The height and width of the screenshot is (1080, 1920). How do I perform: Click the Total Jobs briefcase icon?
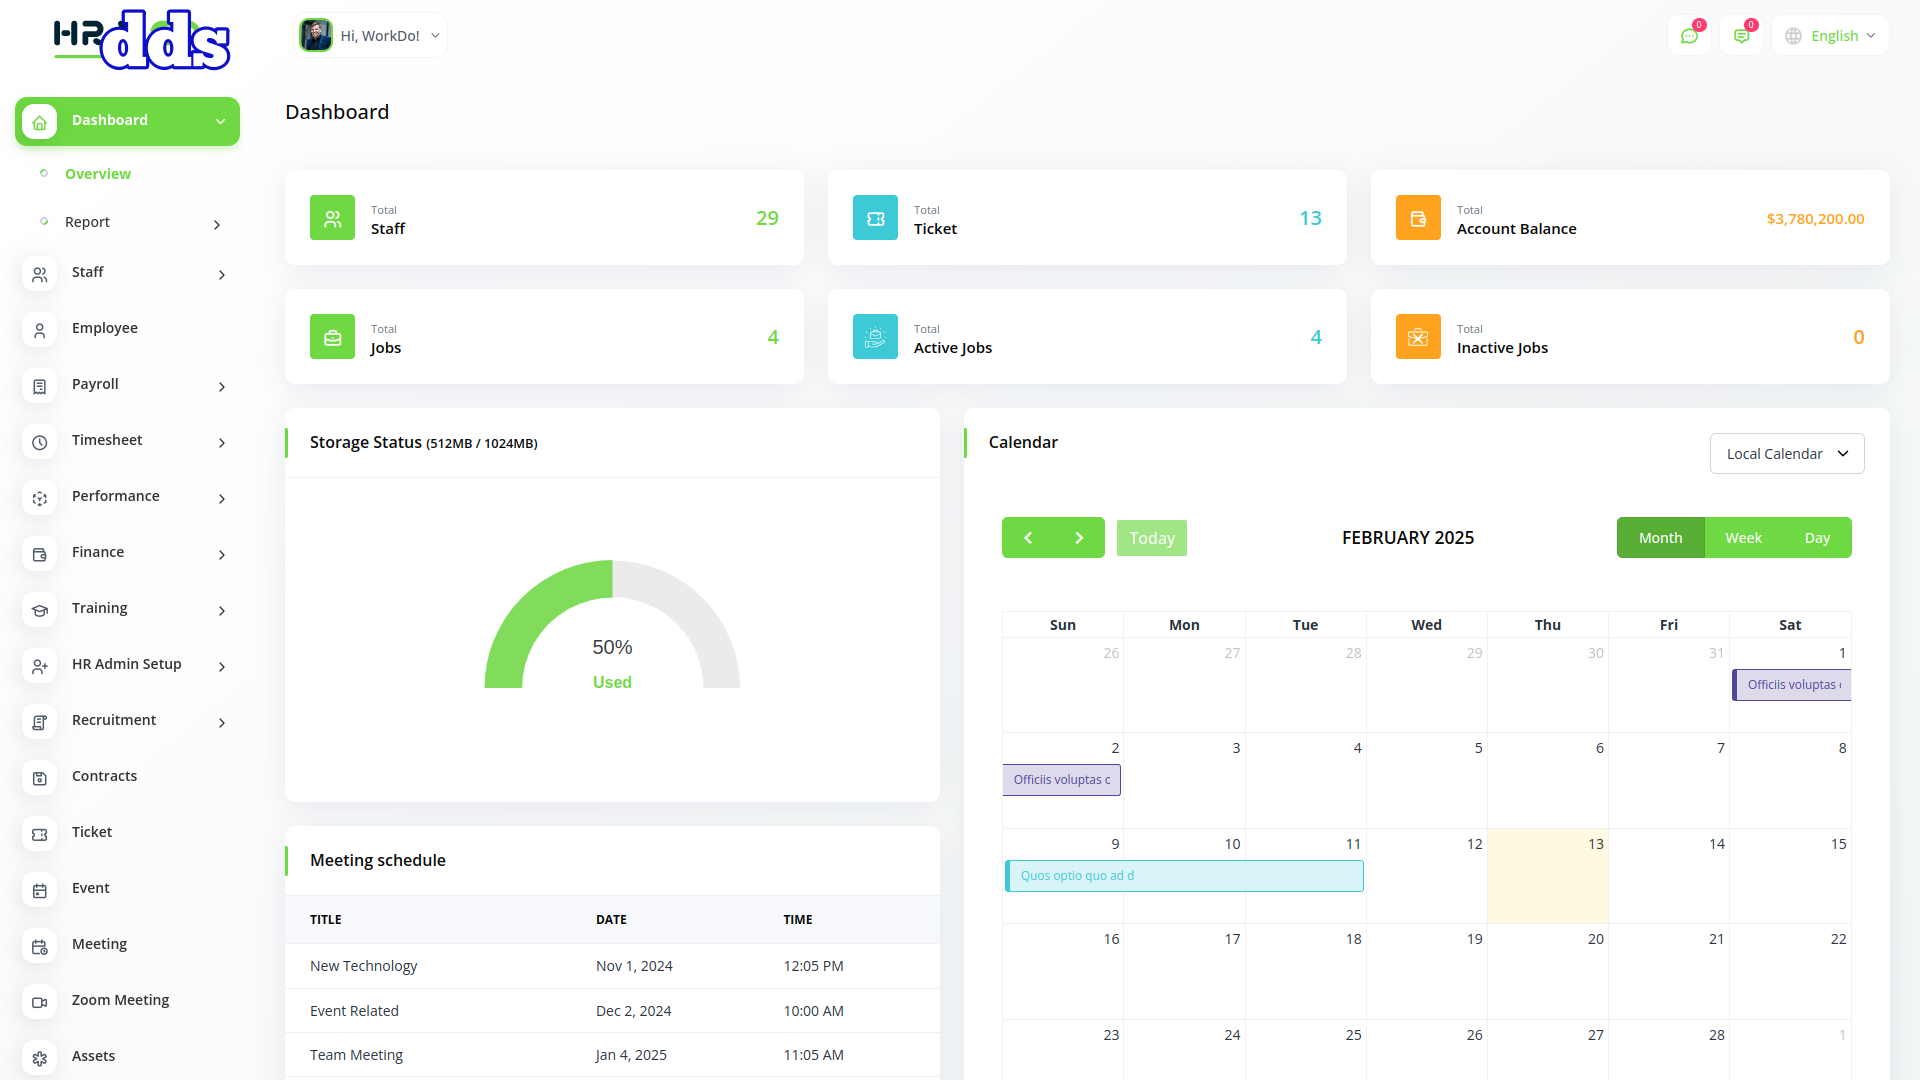332,337
